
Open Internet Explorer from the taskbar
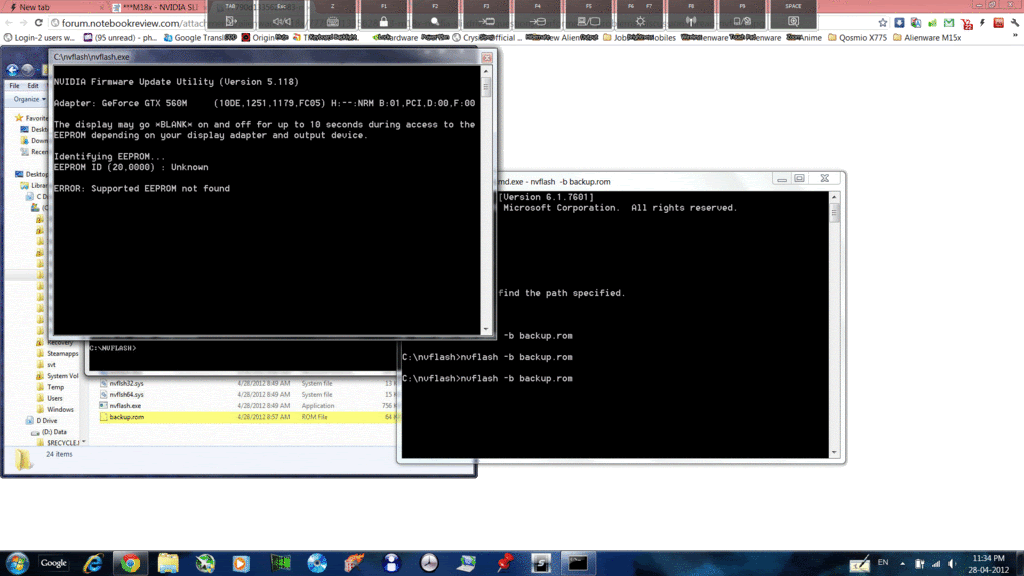tap(93, 563)
